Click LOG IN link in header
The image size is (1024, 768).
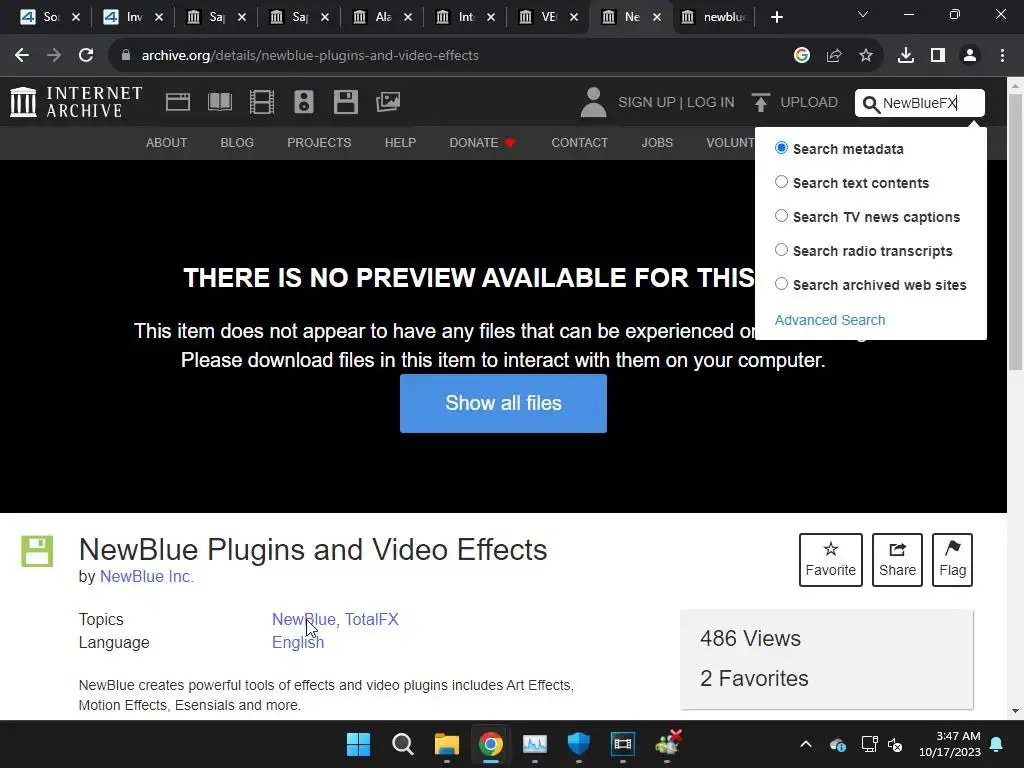tap(711, 103)
